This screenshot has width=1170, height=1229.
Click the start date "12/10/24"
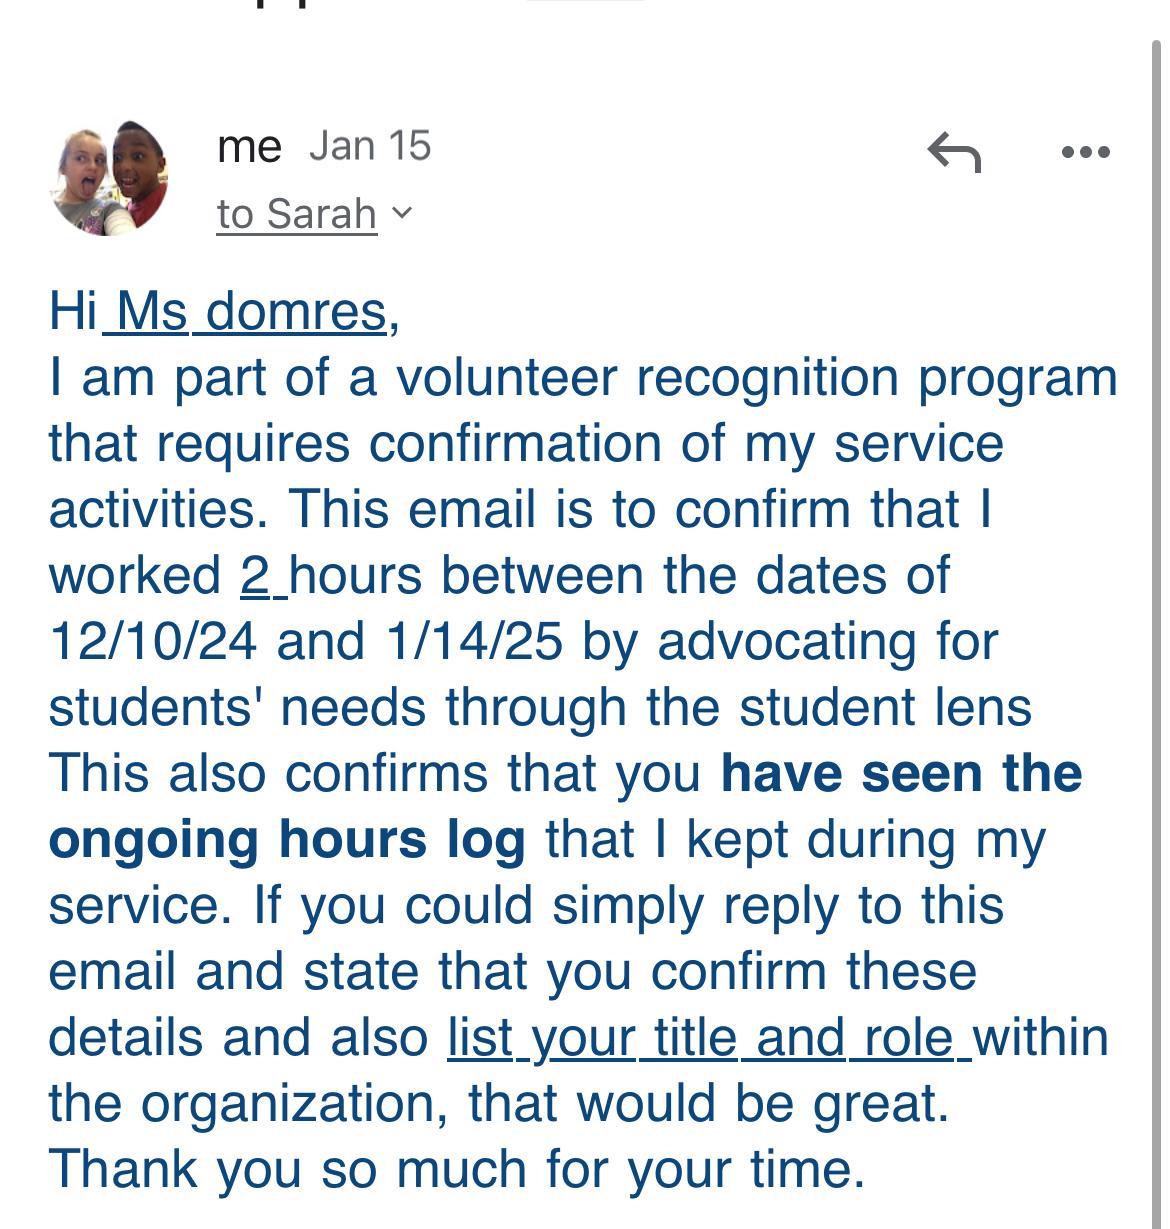pyautogui.click(x=153, y=641)
